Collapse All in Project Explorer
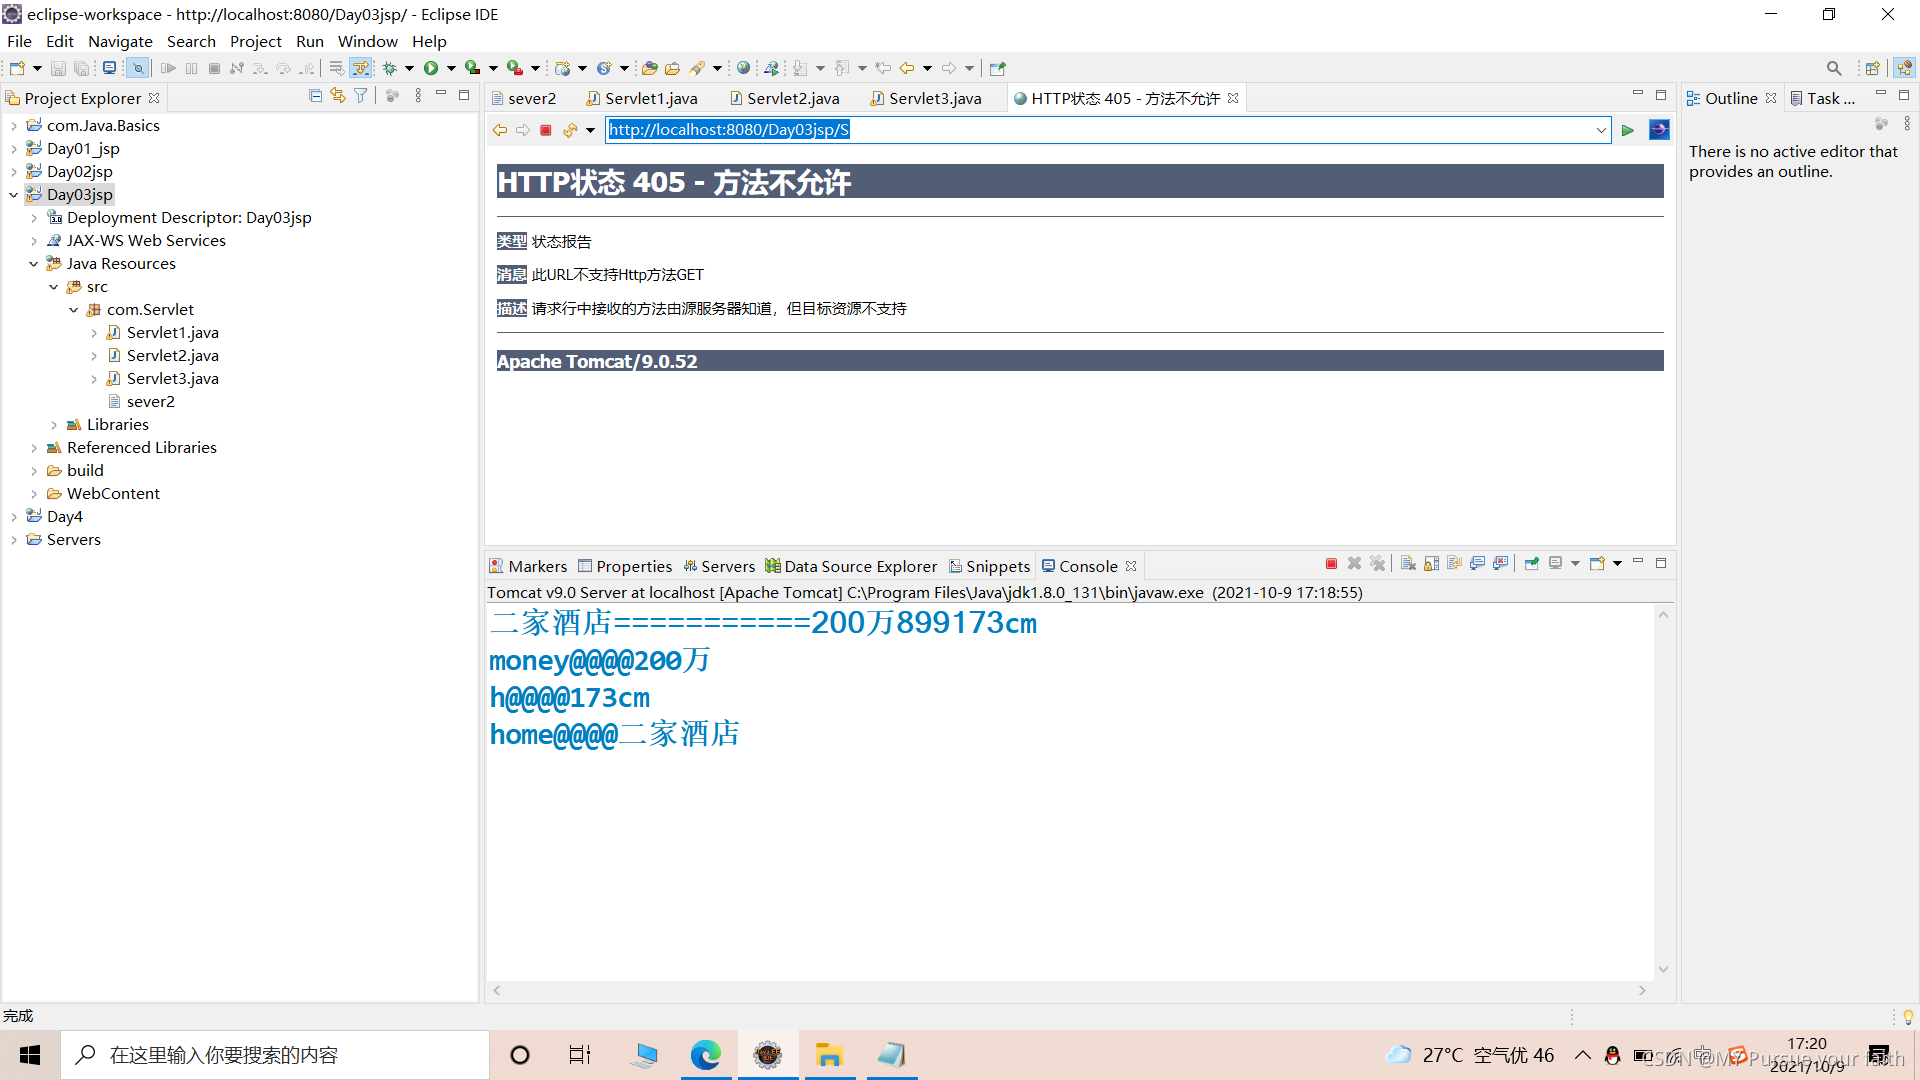This screenshot has width=1920, height=1080. pyautogui.click(x=315, y=96)
